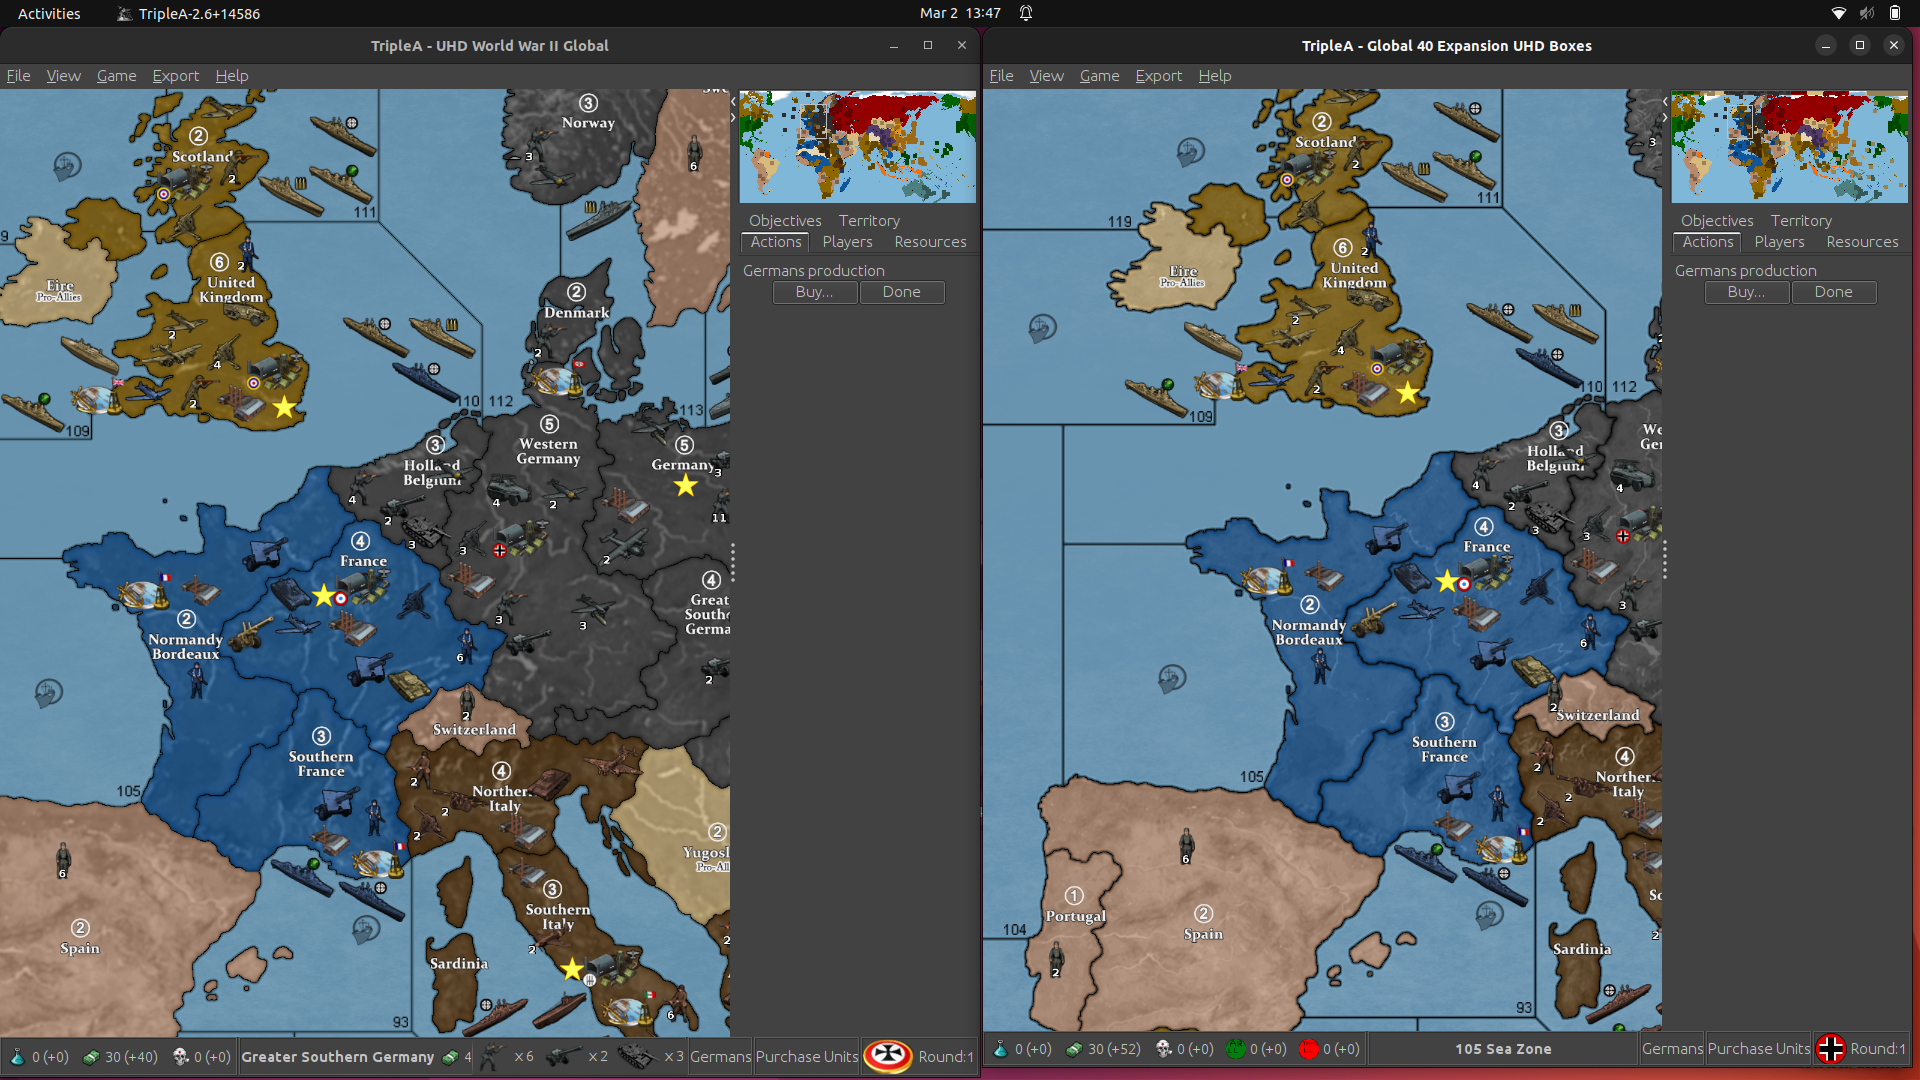Switch to Objectives tab in right window

pyautogui.click(x=1717, y=220)
